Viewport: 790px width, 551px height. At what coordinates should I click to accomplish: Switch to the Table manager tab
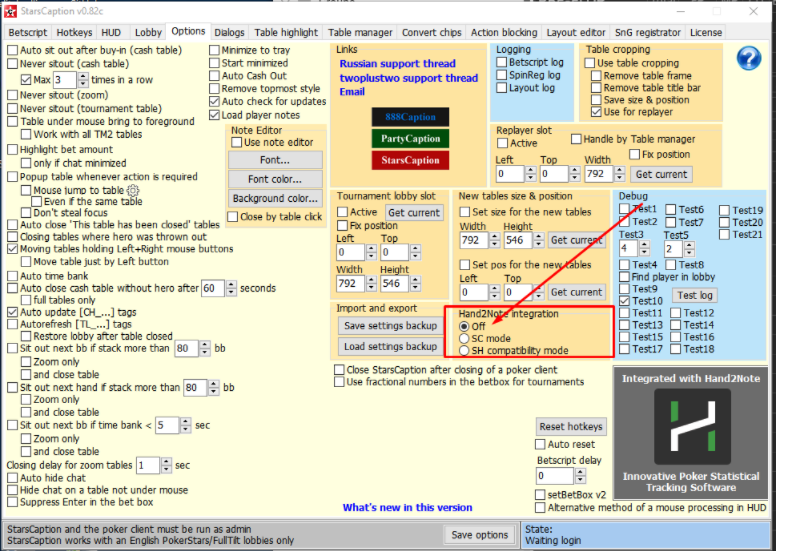click(x=360, y=33)
